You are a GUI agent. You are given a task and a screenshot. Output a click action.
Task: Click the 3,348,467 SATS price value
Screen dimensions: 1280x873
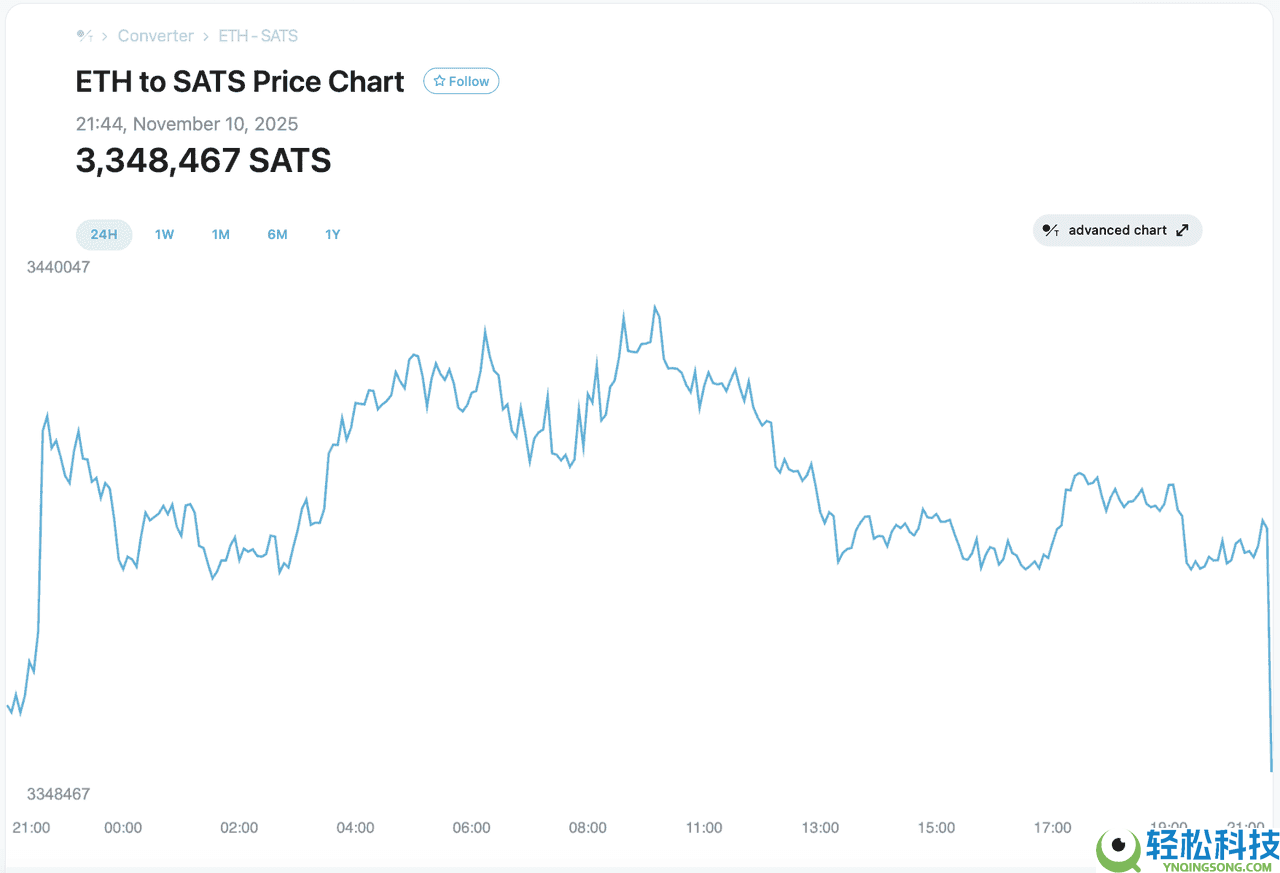pos(203,160)
